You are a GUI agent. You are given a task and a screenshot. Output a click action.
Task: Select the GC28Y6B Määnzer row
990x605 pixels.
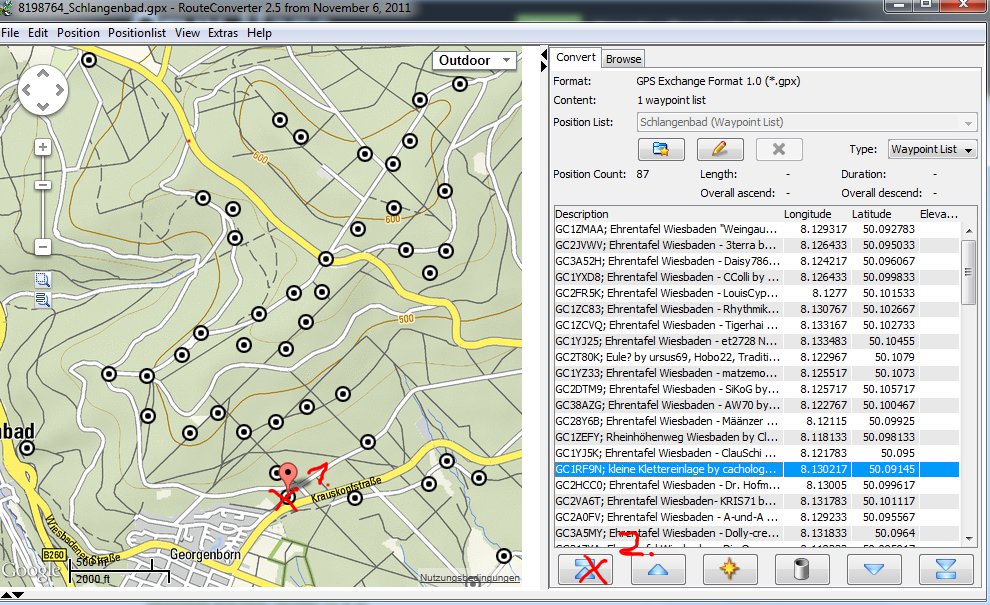pos(757,421)
